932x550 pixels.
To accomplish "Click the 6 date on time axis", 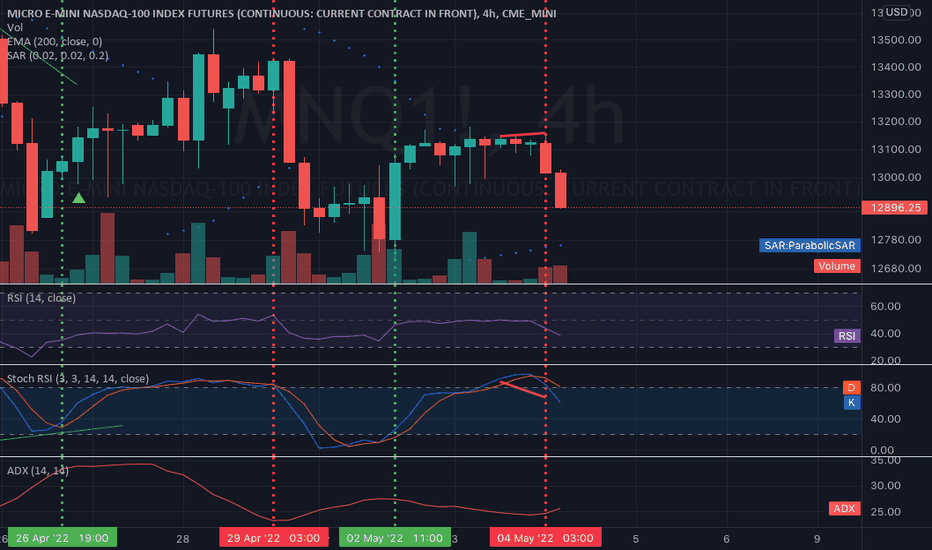I will tap(726, 539).
